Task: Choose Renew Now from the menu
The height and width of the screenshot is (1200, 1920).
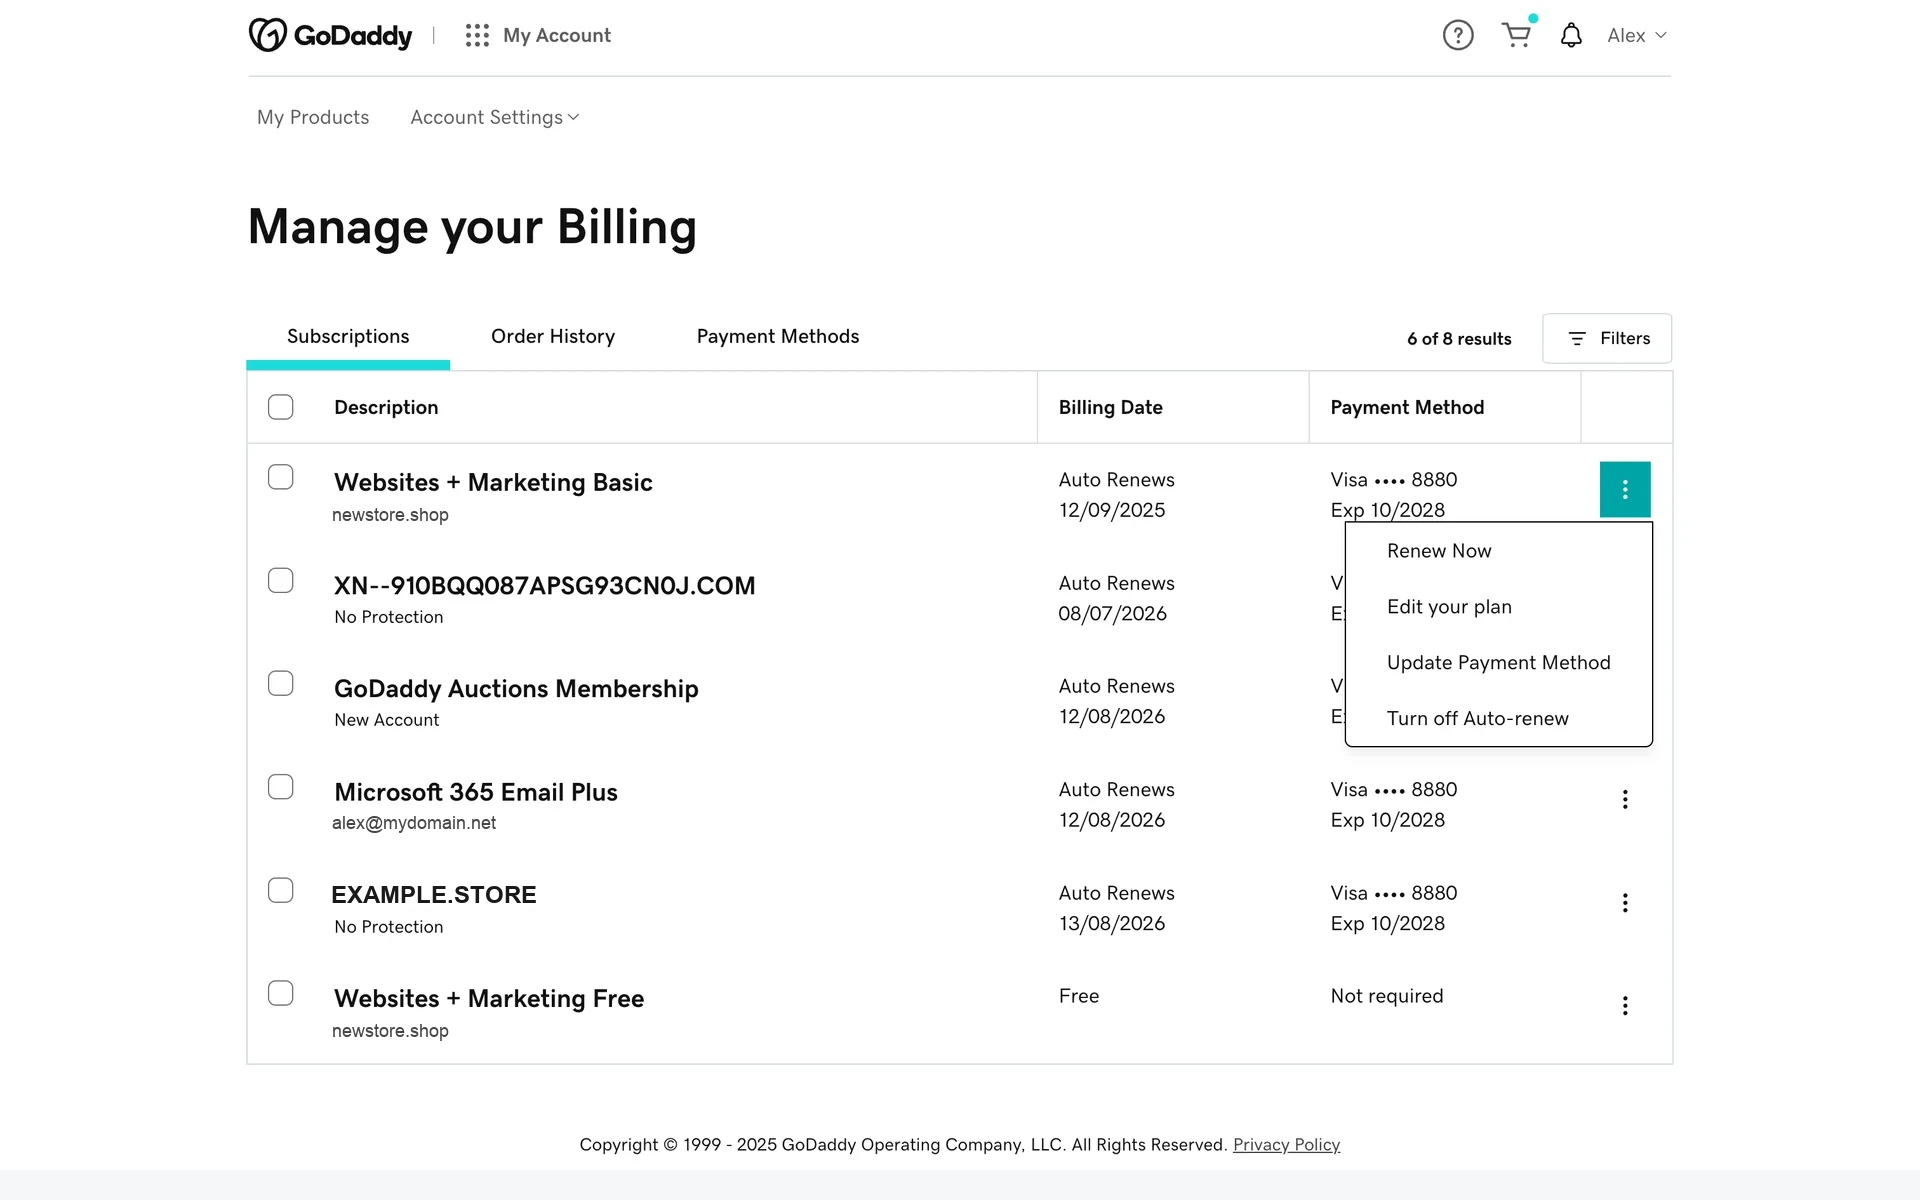Action: [1498, 551]
